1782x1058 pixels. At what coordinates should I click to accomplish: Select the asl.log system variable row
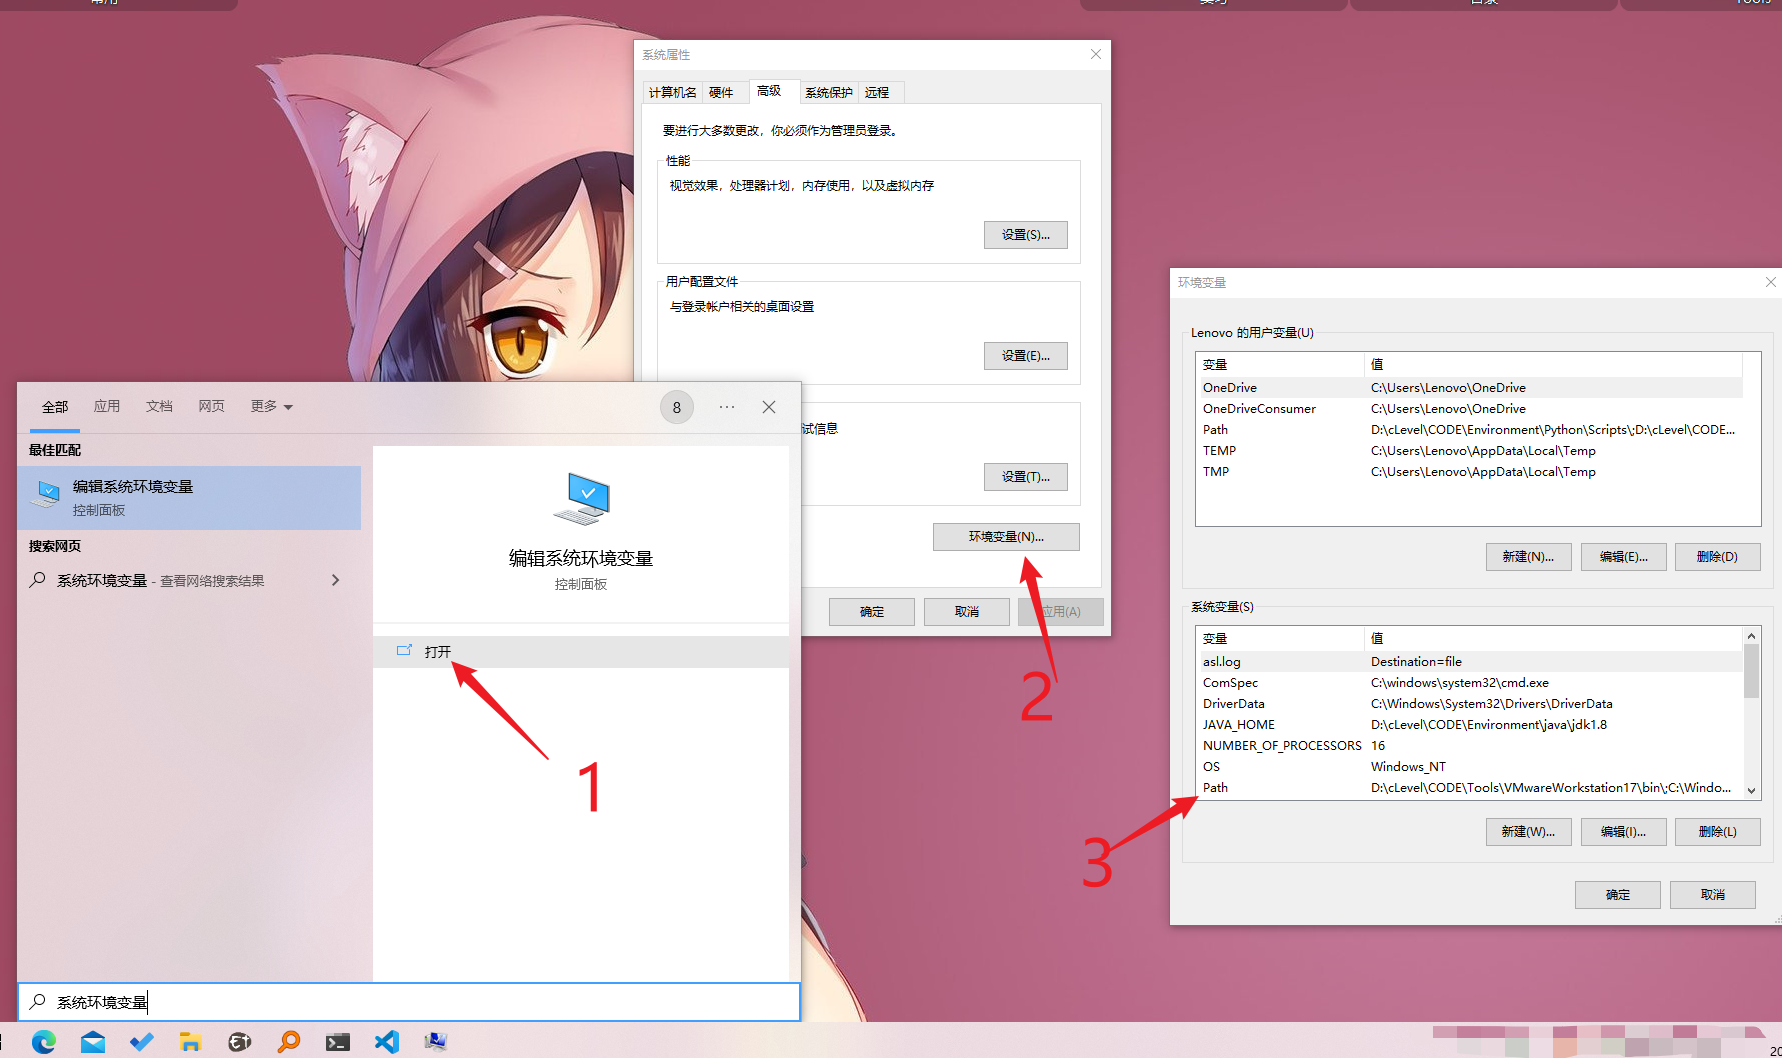tap(1469, 661)
